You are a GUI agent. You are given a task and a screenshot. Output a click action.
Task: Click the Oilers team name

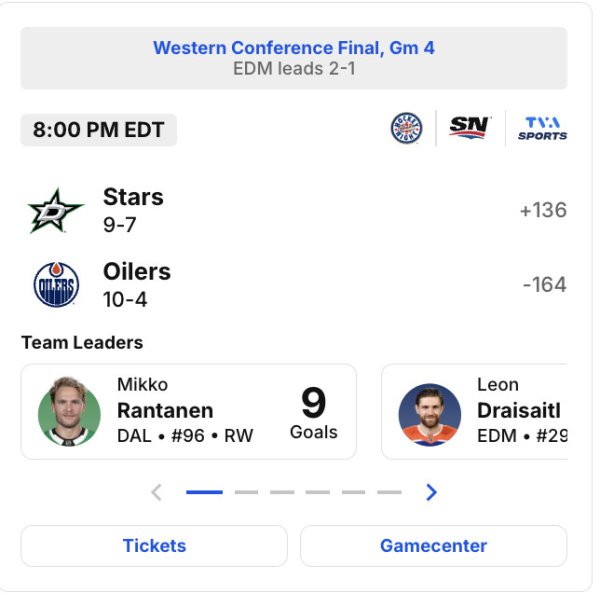click(137, 271)
